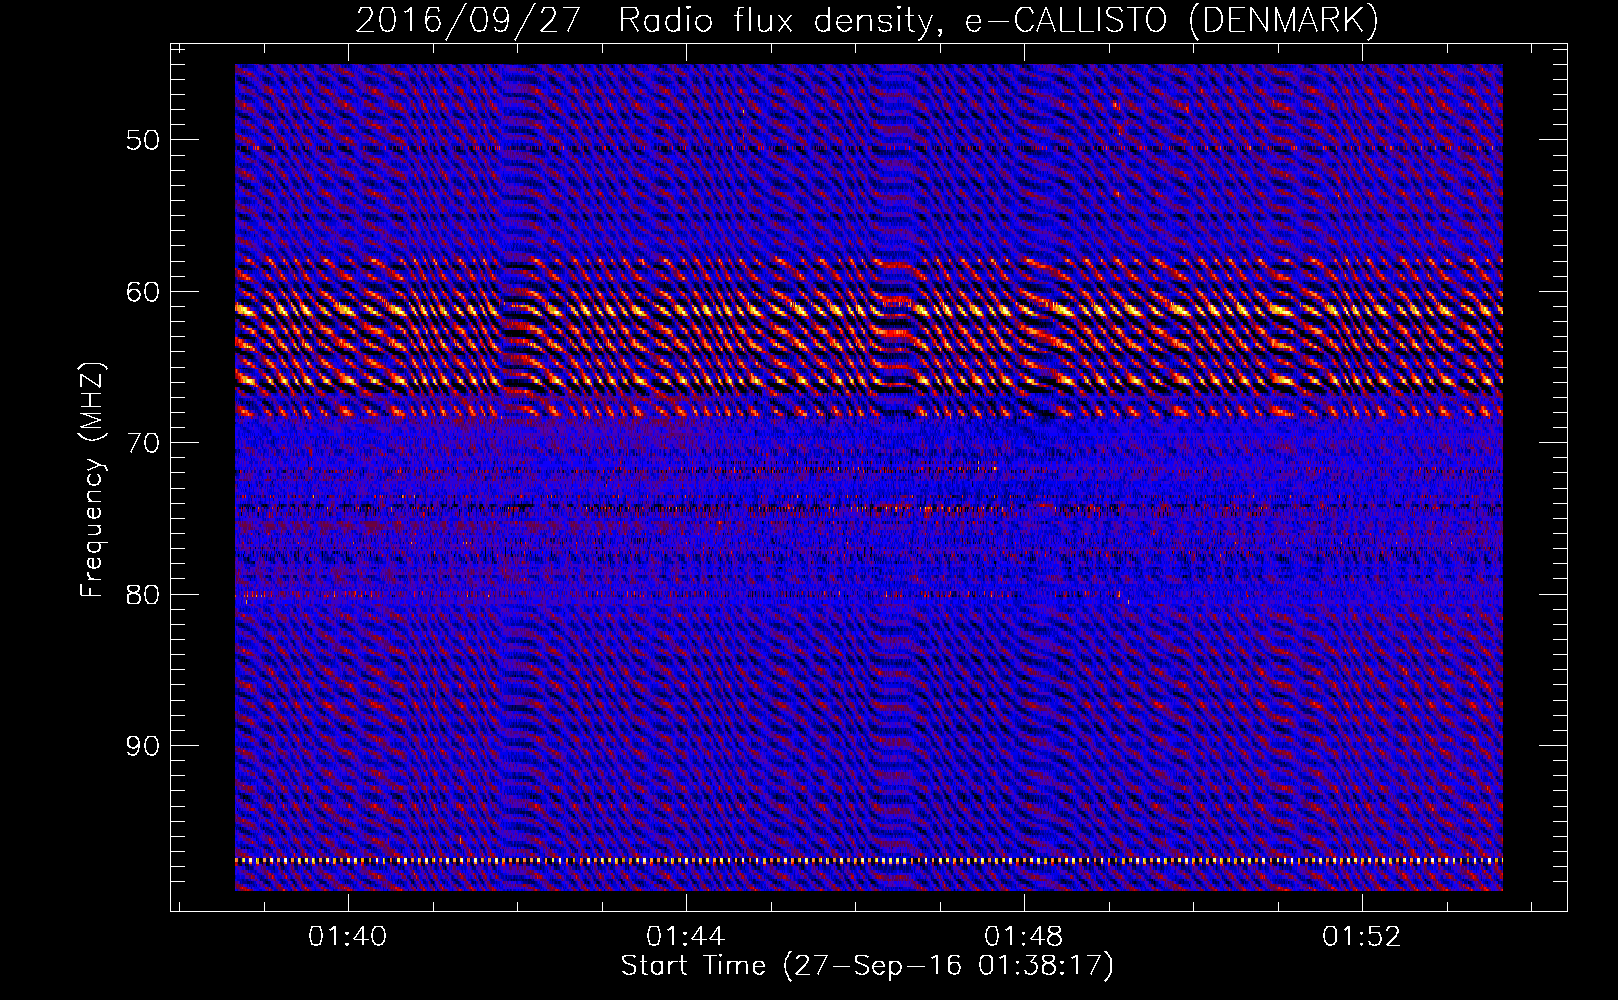Click the 01:52 time tick label
The height and width of the screenshot is (1000, 1618).
coord(1362,937)
